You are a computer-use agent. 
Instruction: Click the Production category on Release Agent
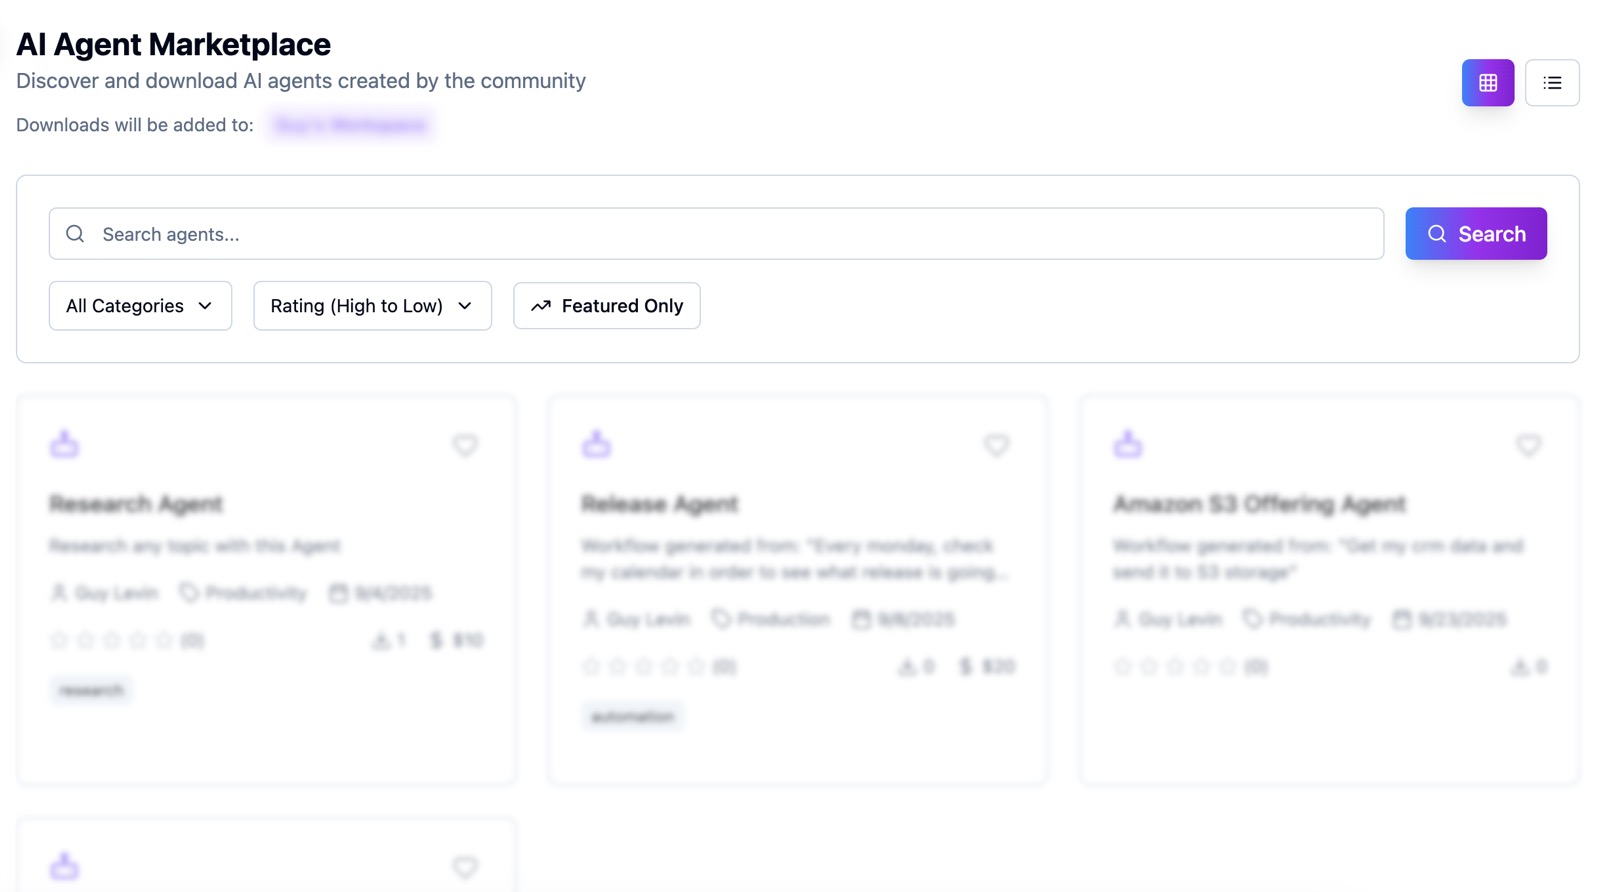point(771,619)
